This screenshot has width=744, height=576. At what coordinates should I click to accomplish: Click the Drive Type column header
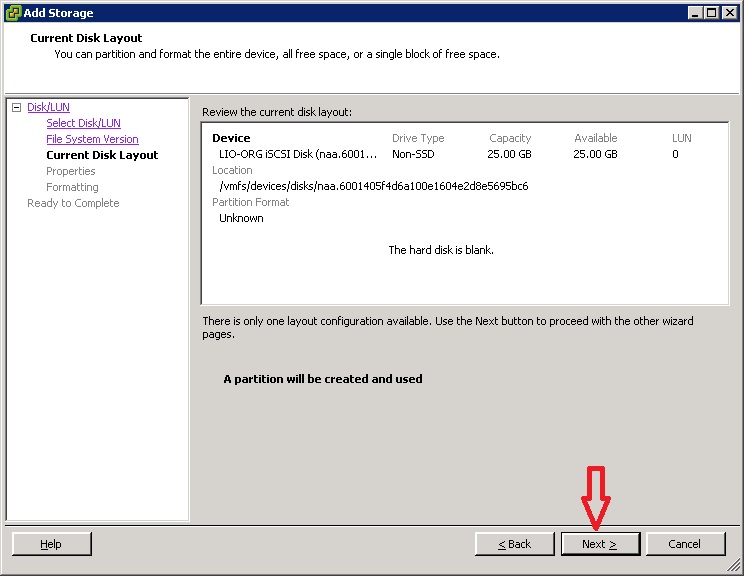tap(418, 138)
